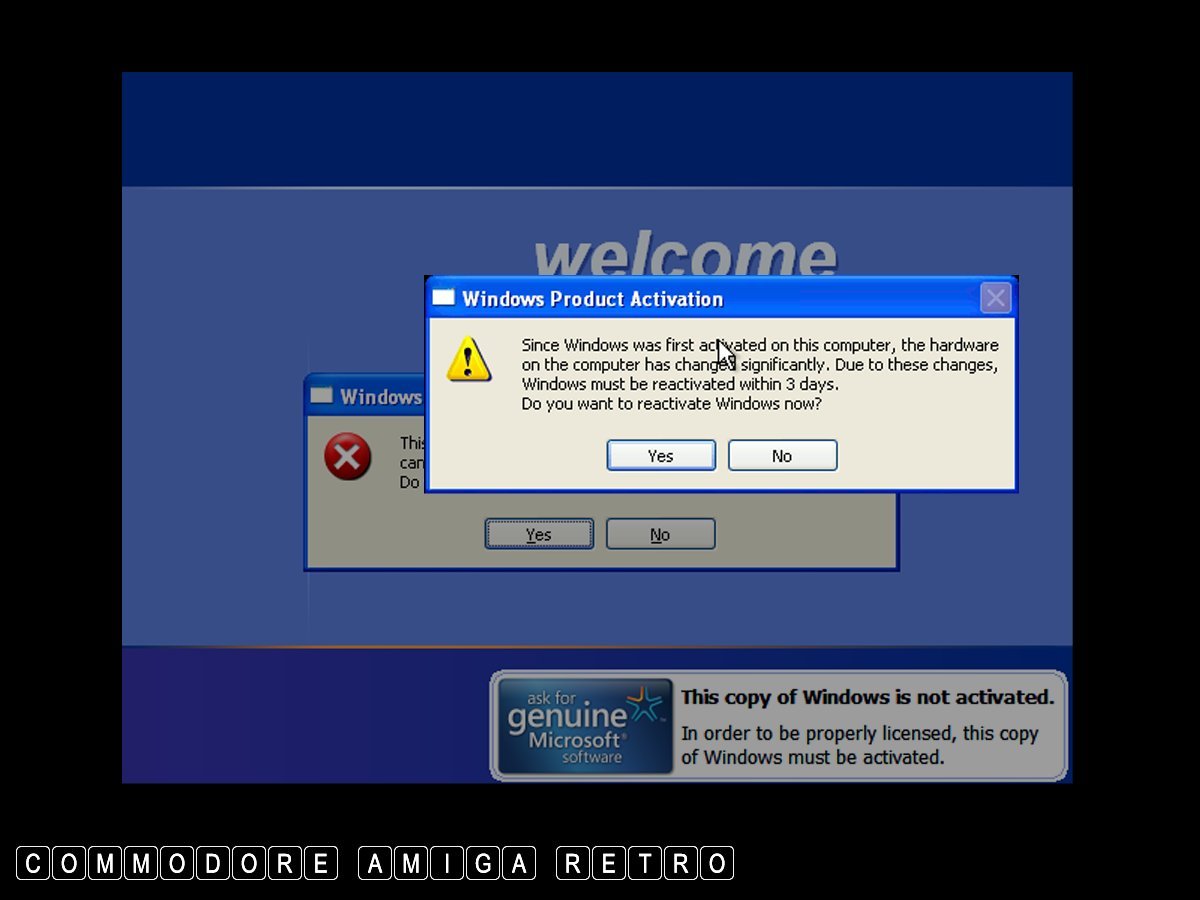Click the "reactivated within 3 days" message text
Viewport: 1200px width, 900px height.
point(680,384)
